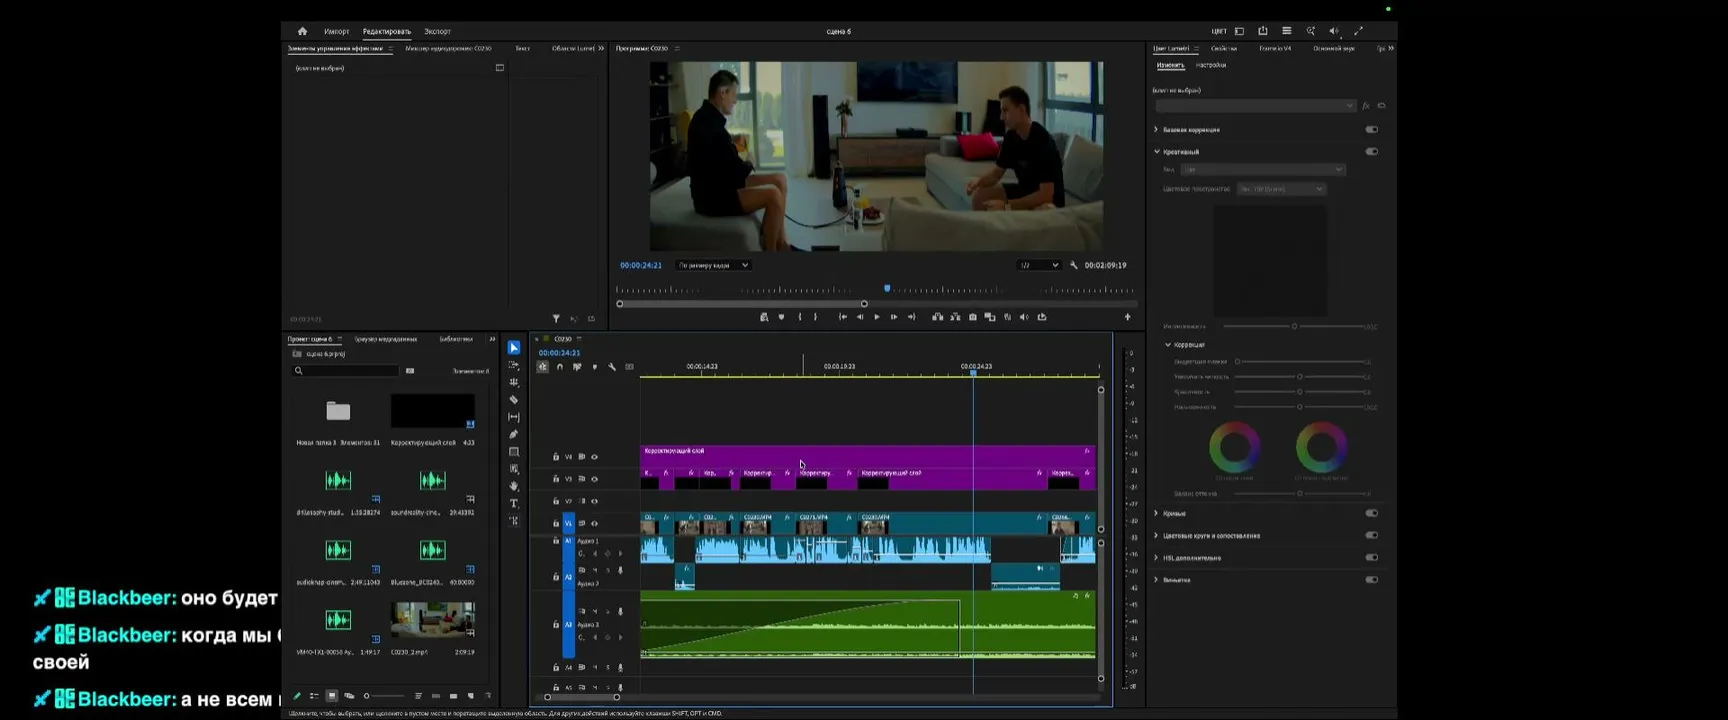Select the Ripple Edit tool
The image size is (1728, 720).
pos(514,382)
